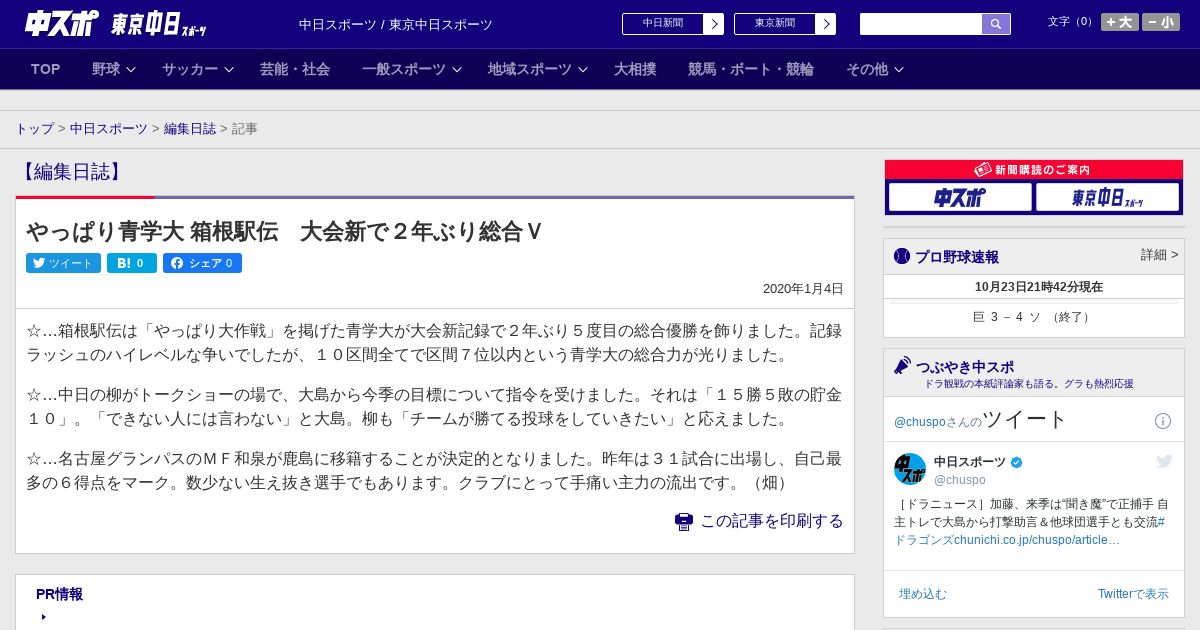This screenshot has height=630, width=1200.
Task: Click the Twitter bird icon in tweet
Action: point(1164,461)
